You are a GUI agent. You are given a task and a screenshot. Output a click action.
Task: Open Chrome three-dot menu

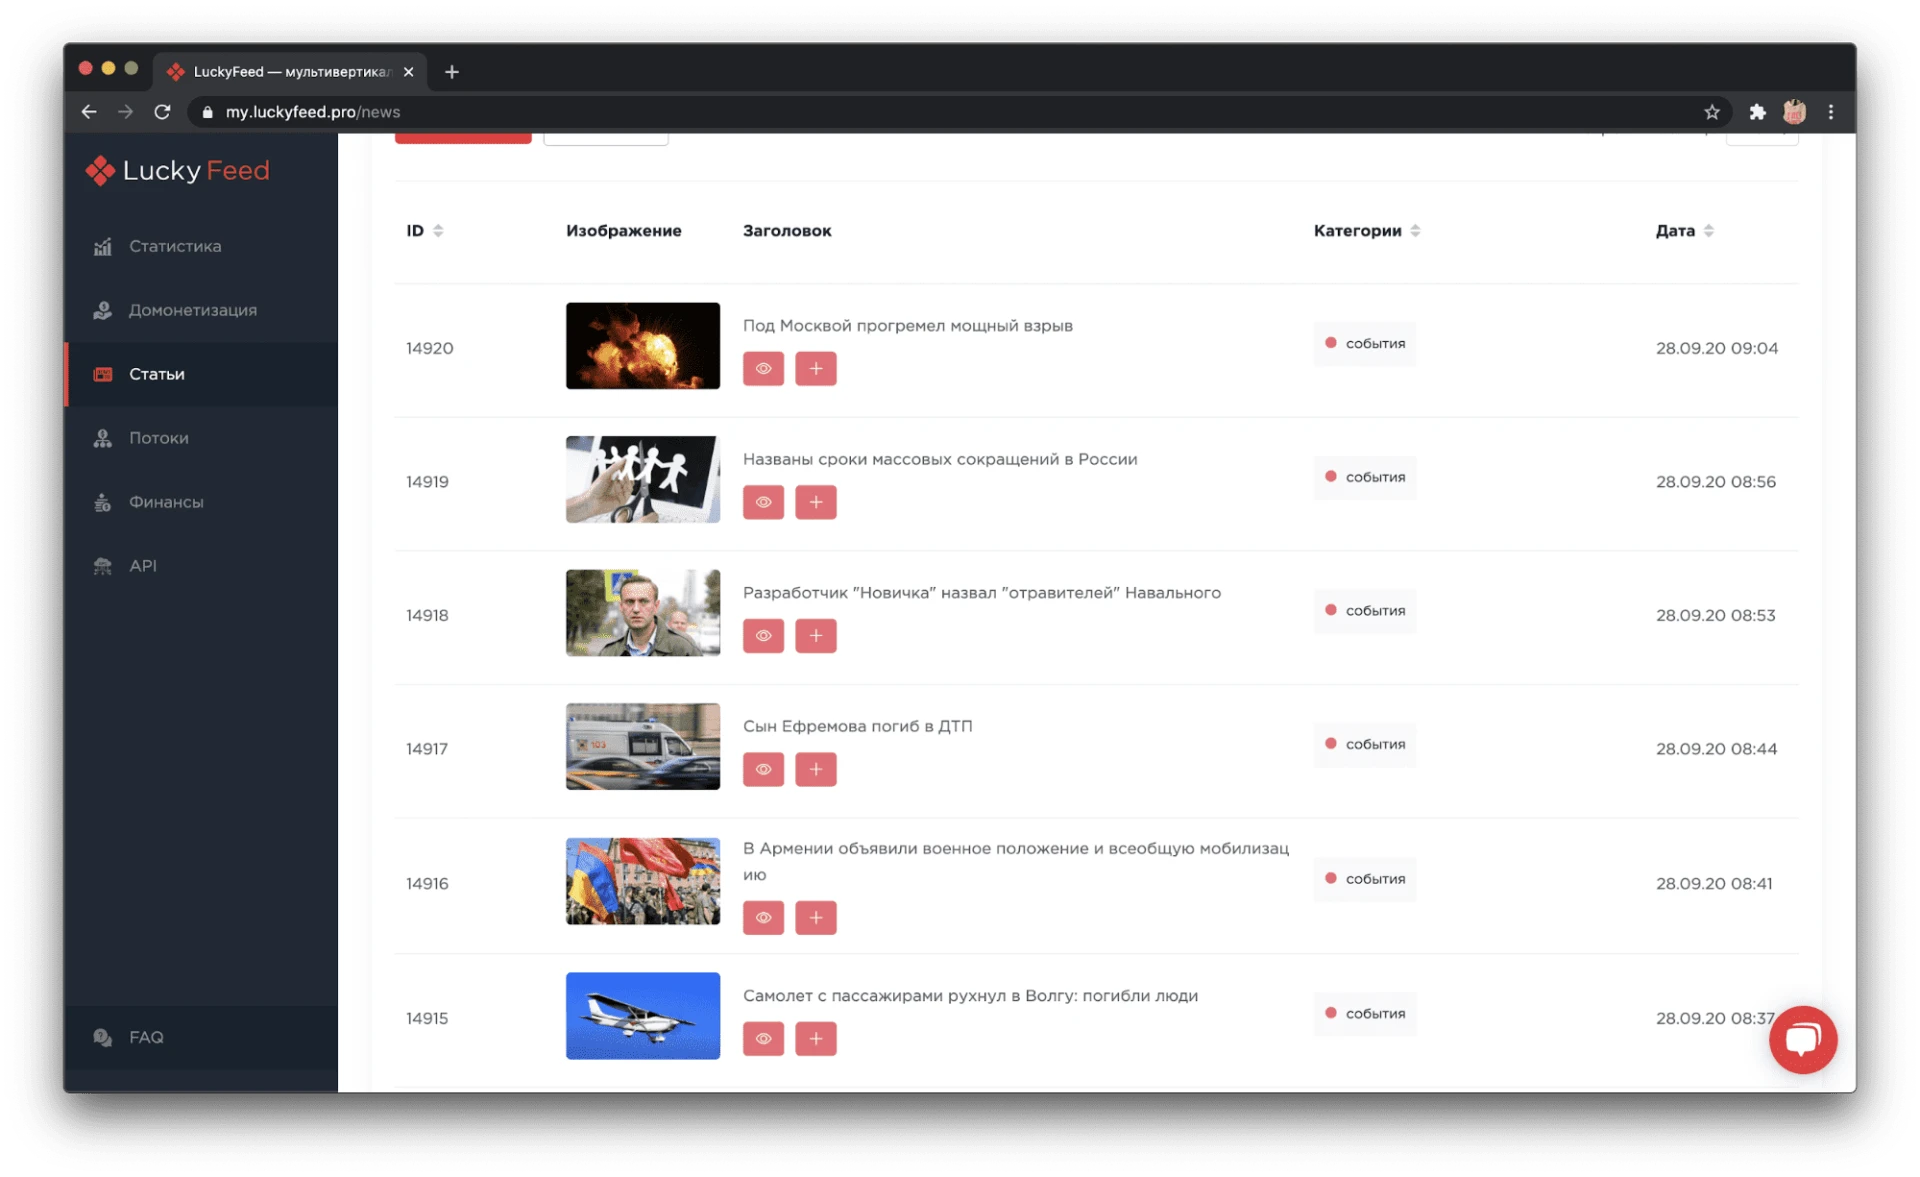pyautogui.click(x=1831, y=112)
